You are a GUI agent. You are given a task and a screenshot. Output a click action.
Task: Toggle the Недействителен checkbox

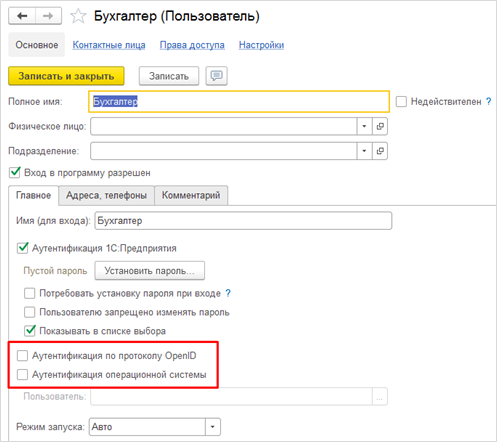pos(401,102)
